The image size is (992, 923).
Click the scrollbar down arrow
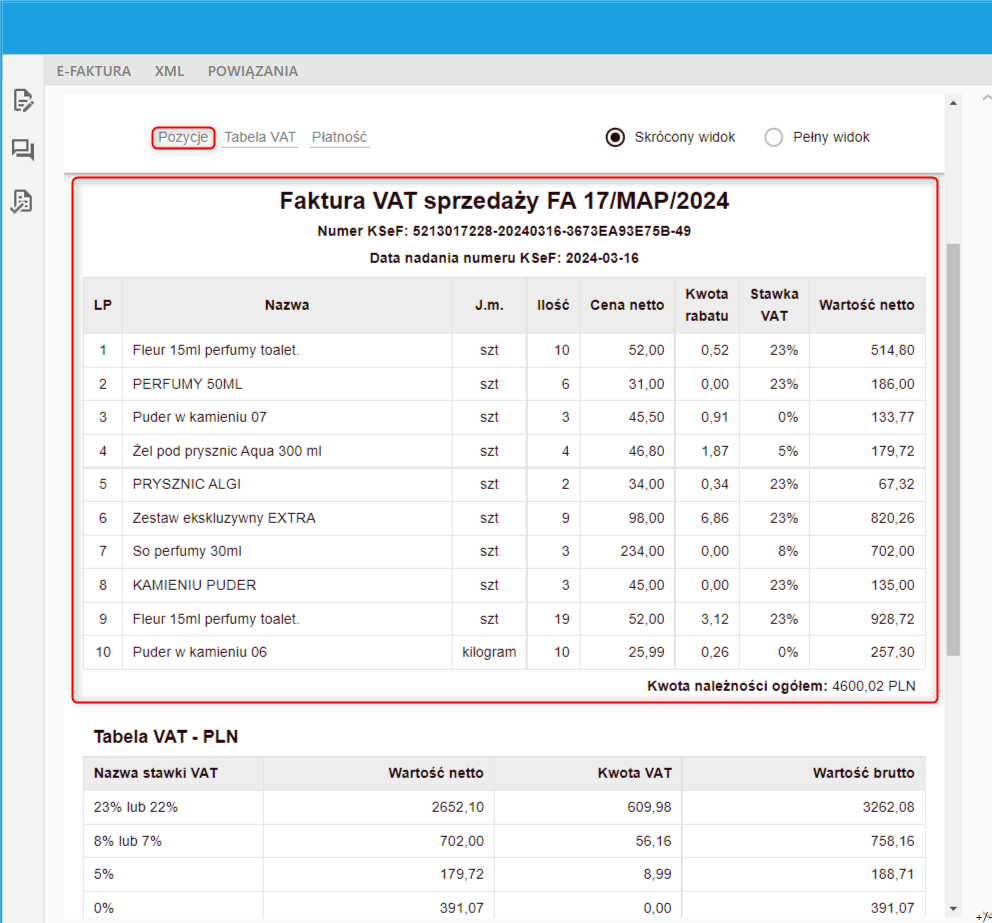coord(953,909)
